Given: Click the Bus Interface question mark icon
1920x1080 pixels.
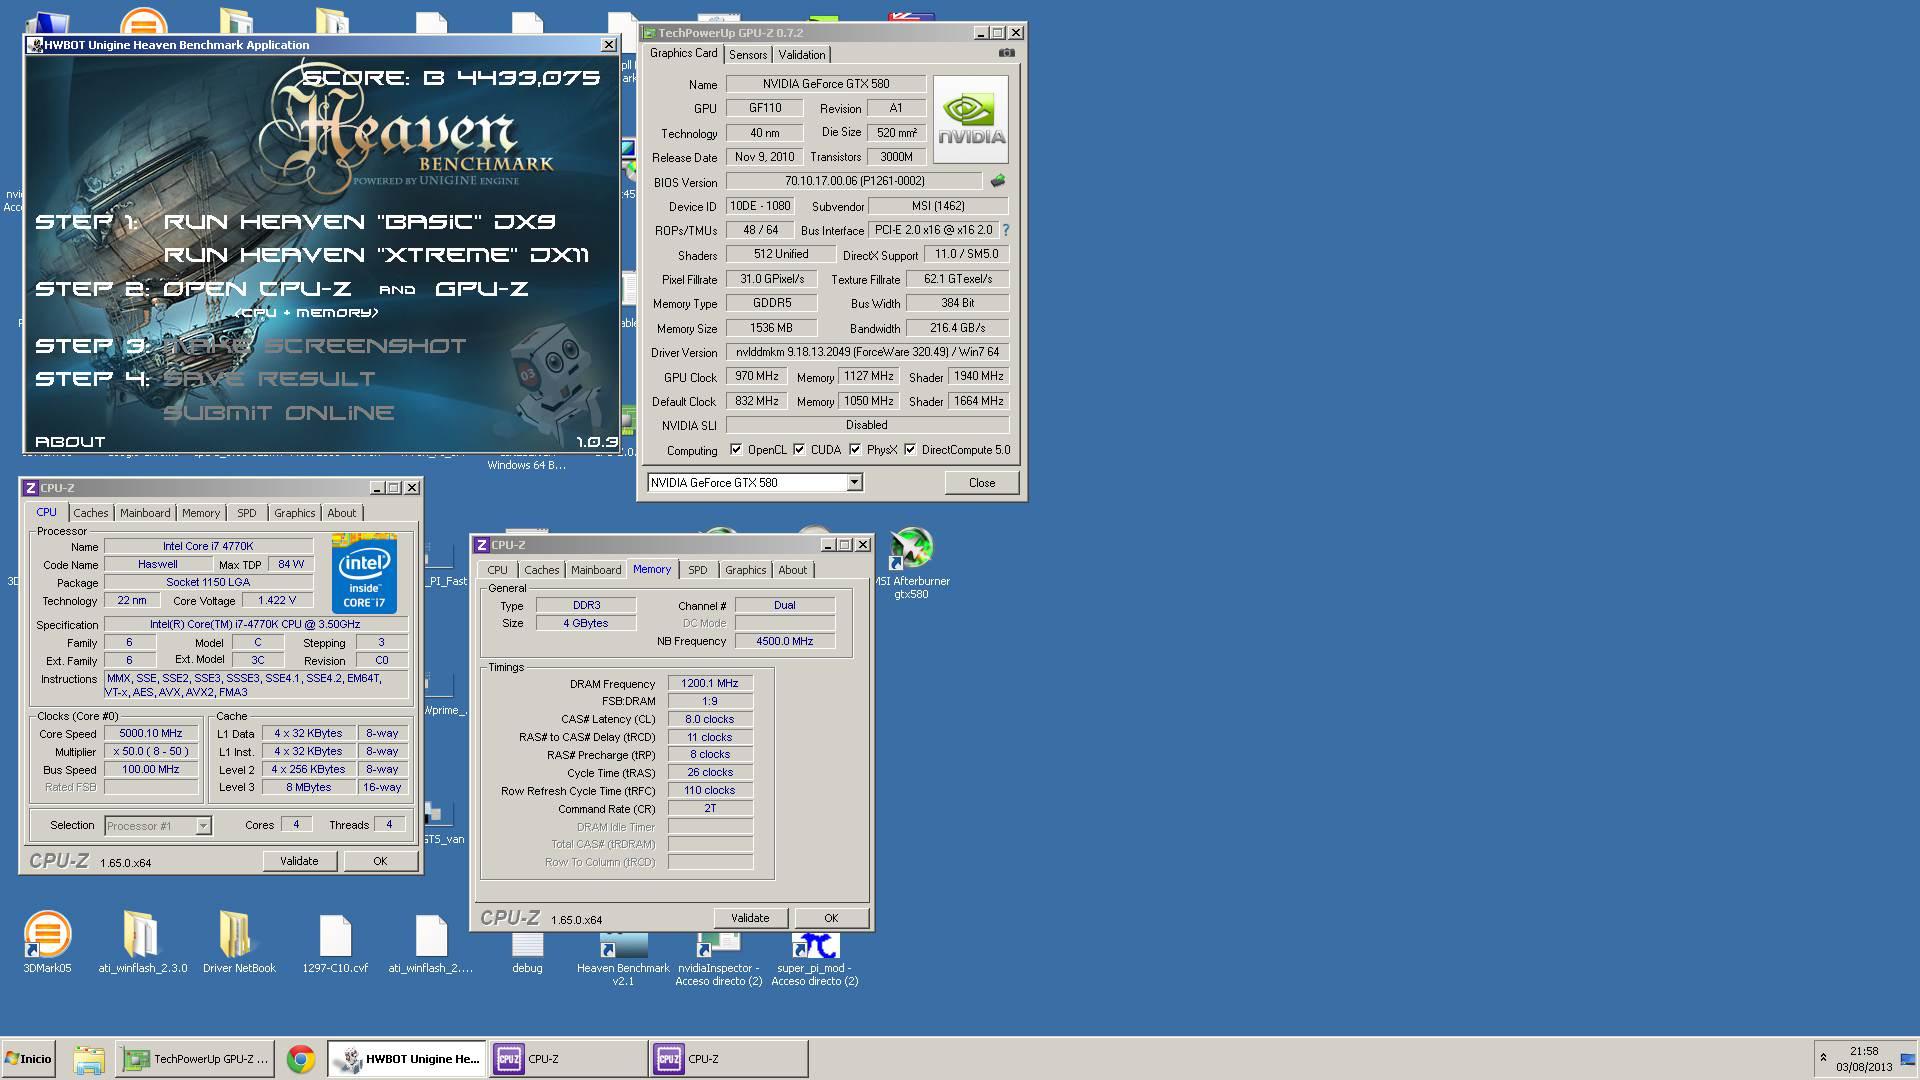Looking at the screenshot, I should tap(1005, 230).
